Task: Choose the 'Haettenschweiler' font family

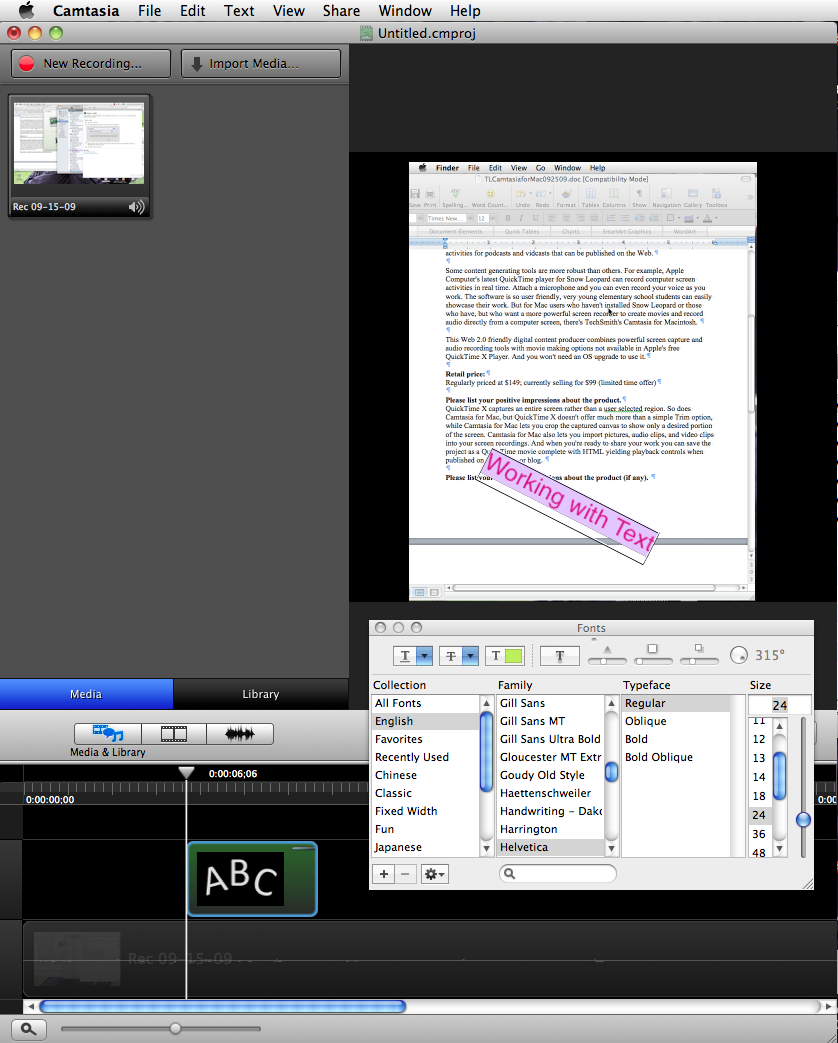Action: pos(545,793)
